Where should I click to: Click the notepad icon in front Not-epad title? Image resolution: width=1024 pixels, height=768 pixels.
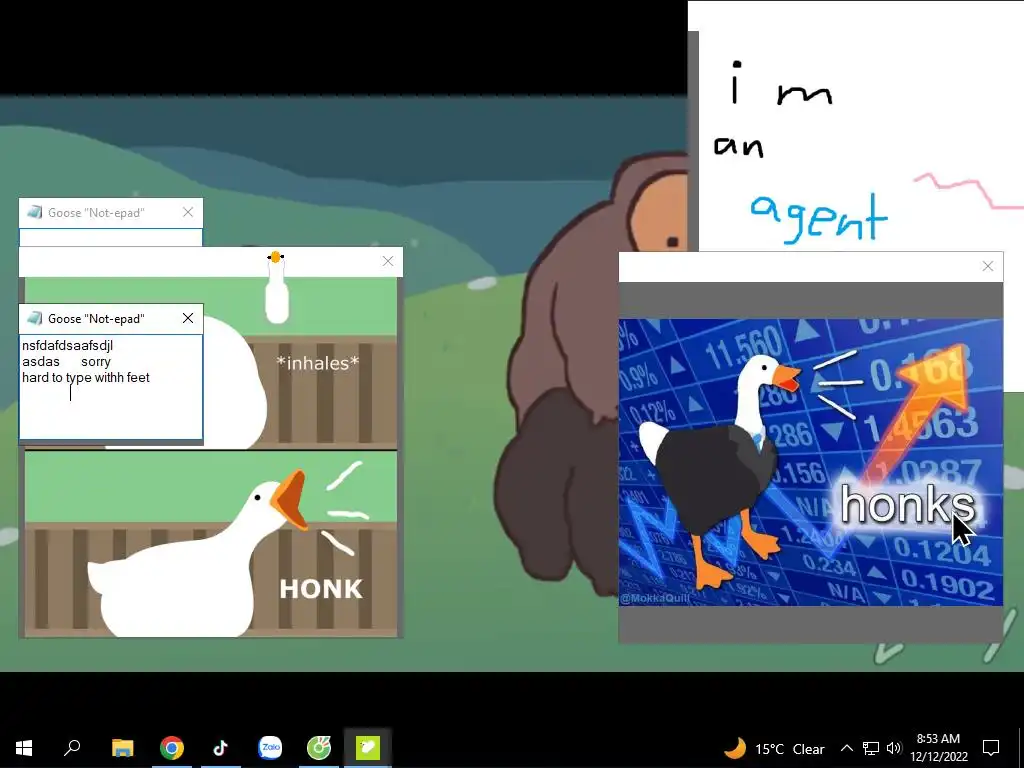point(35,318)
